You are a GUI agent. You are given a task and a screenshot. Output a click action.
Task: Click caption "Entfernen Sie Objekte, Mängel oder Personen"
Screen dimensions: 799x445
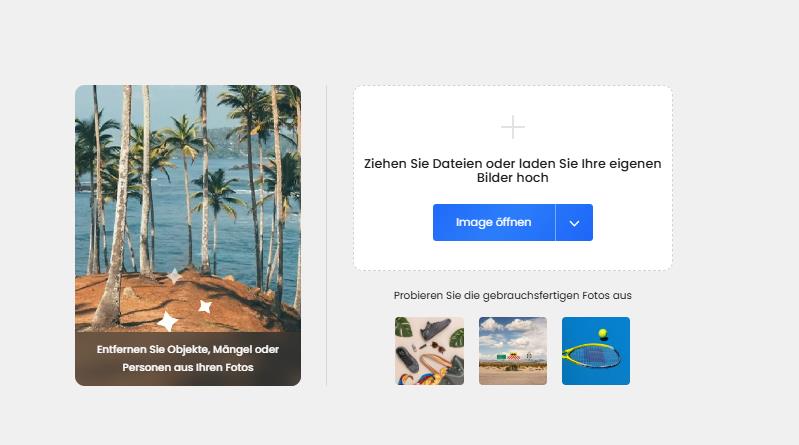188,358
